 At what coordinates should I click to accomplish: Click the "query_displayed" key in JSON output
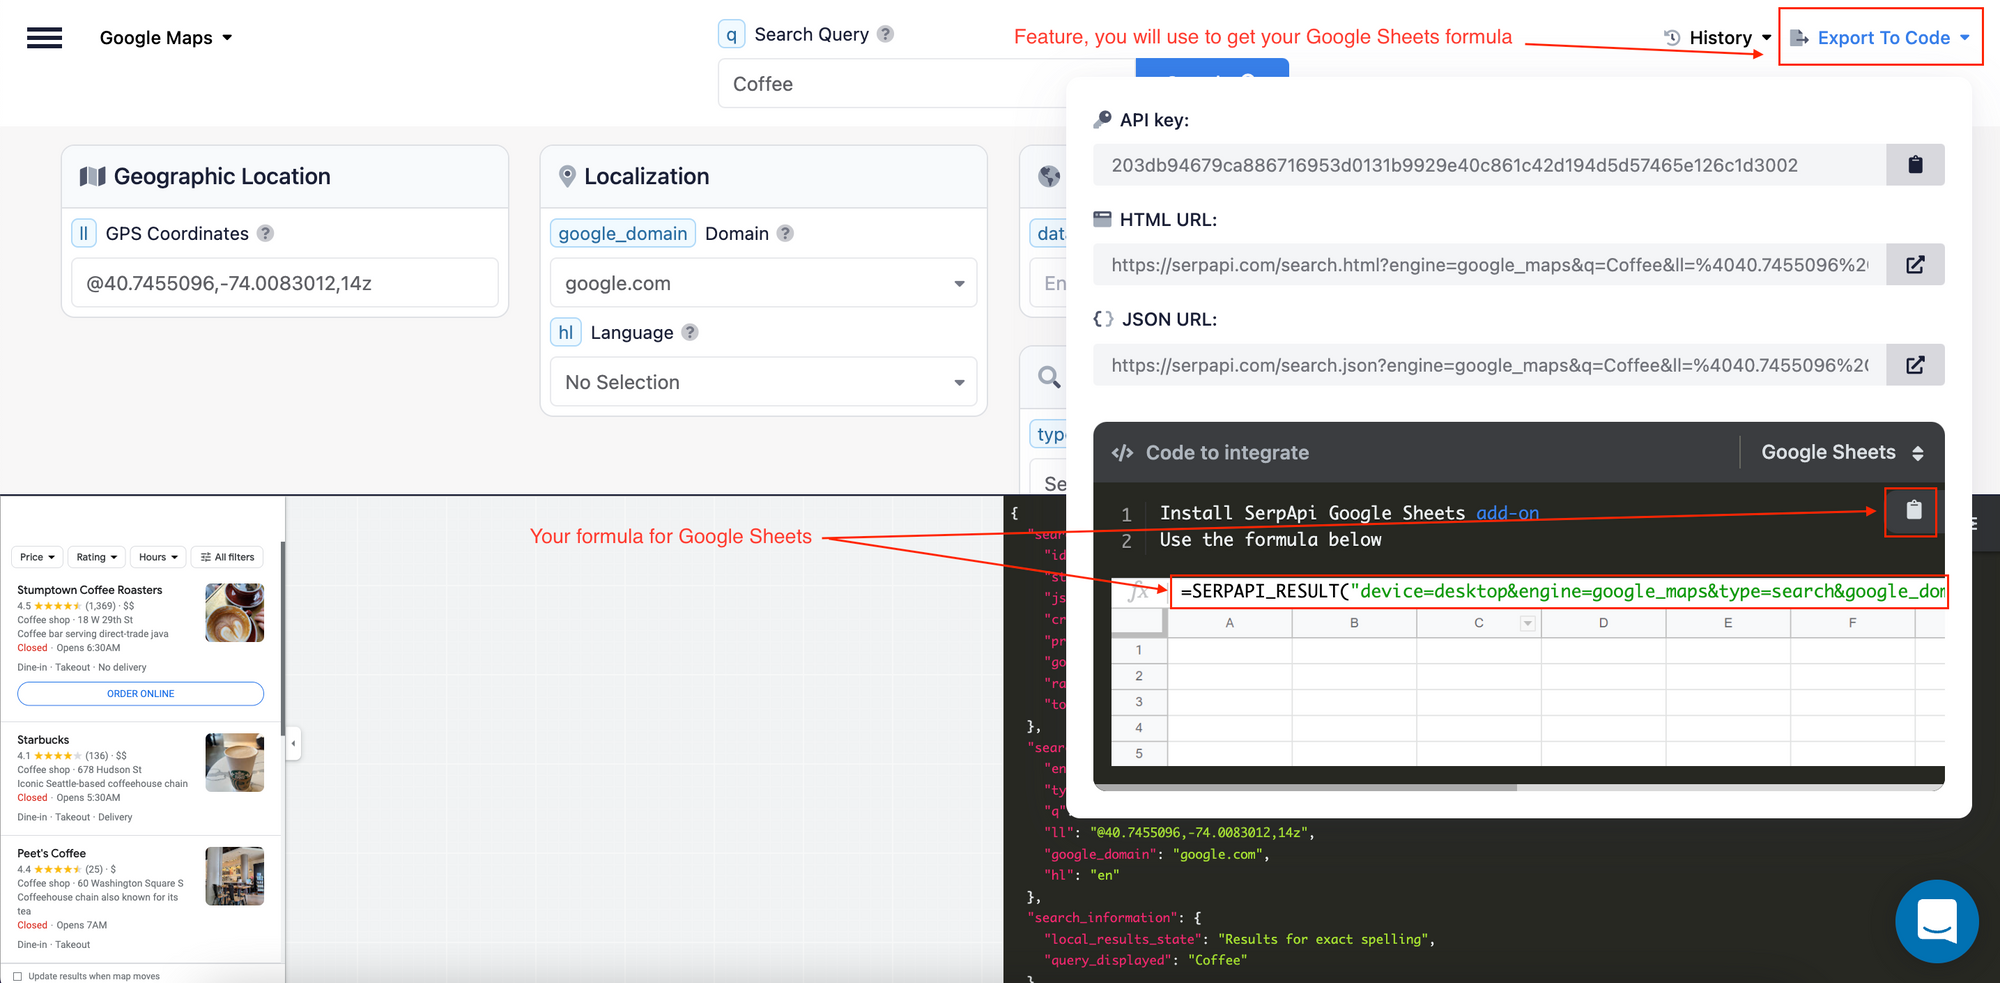click(x=1108, y=961)
